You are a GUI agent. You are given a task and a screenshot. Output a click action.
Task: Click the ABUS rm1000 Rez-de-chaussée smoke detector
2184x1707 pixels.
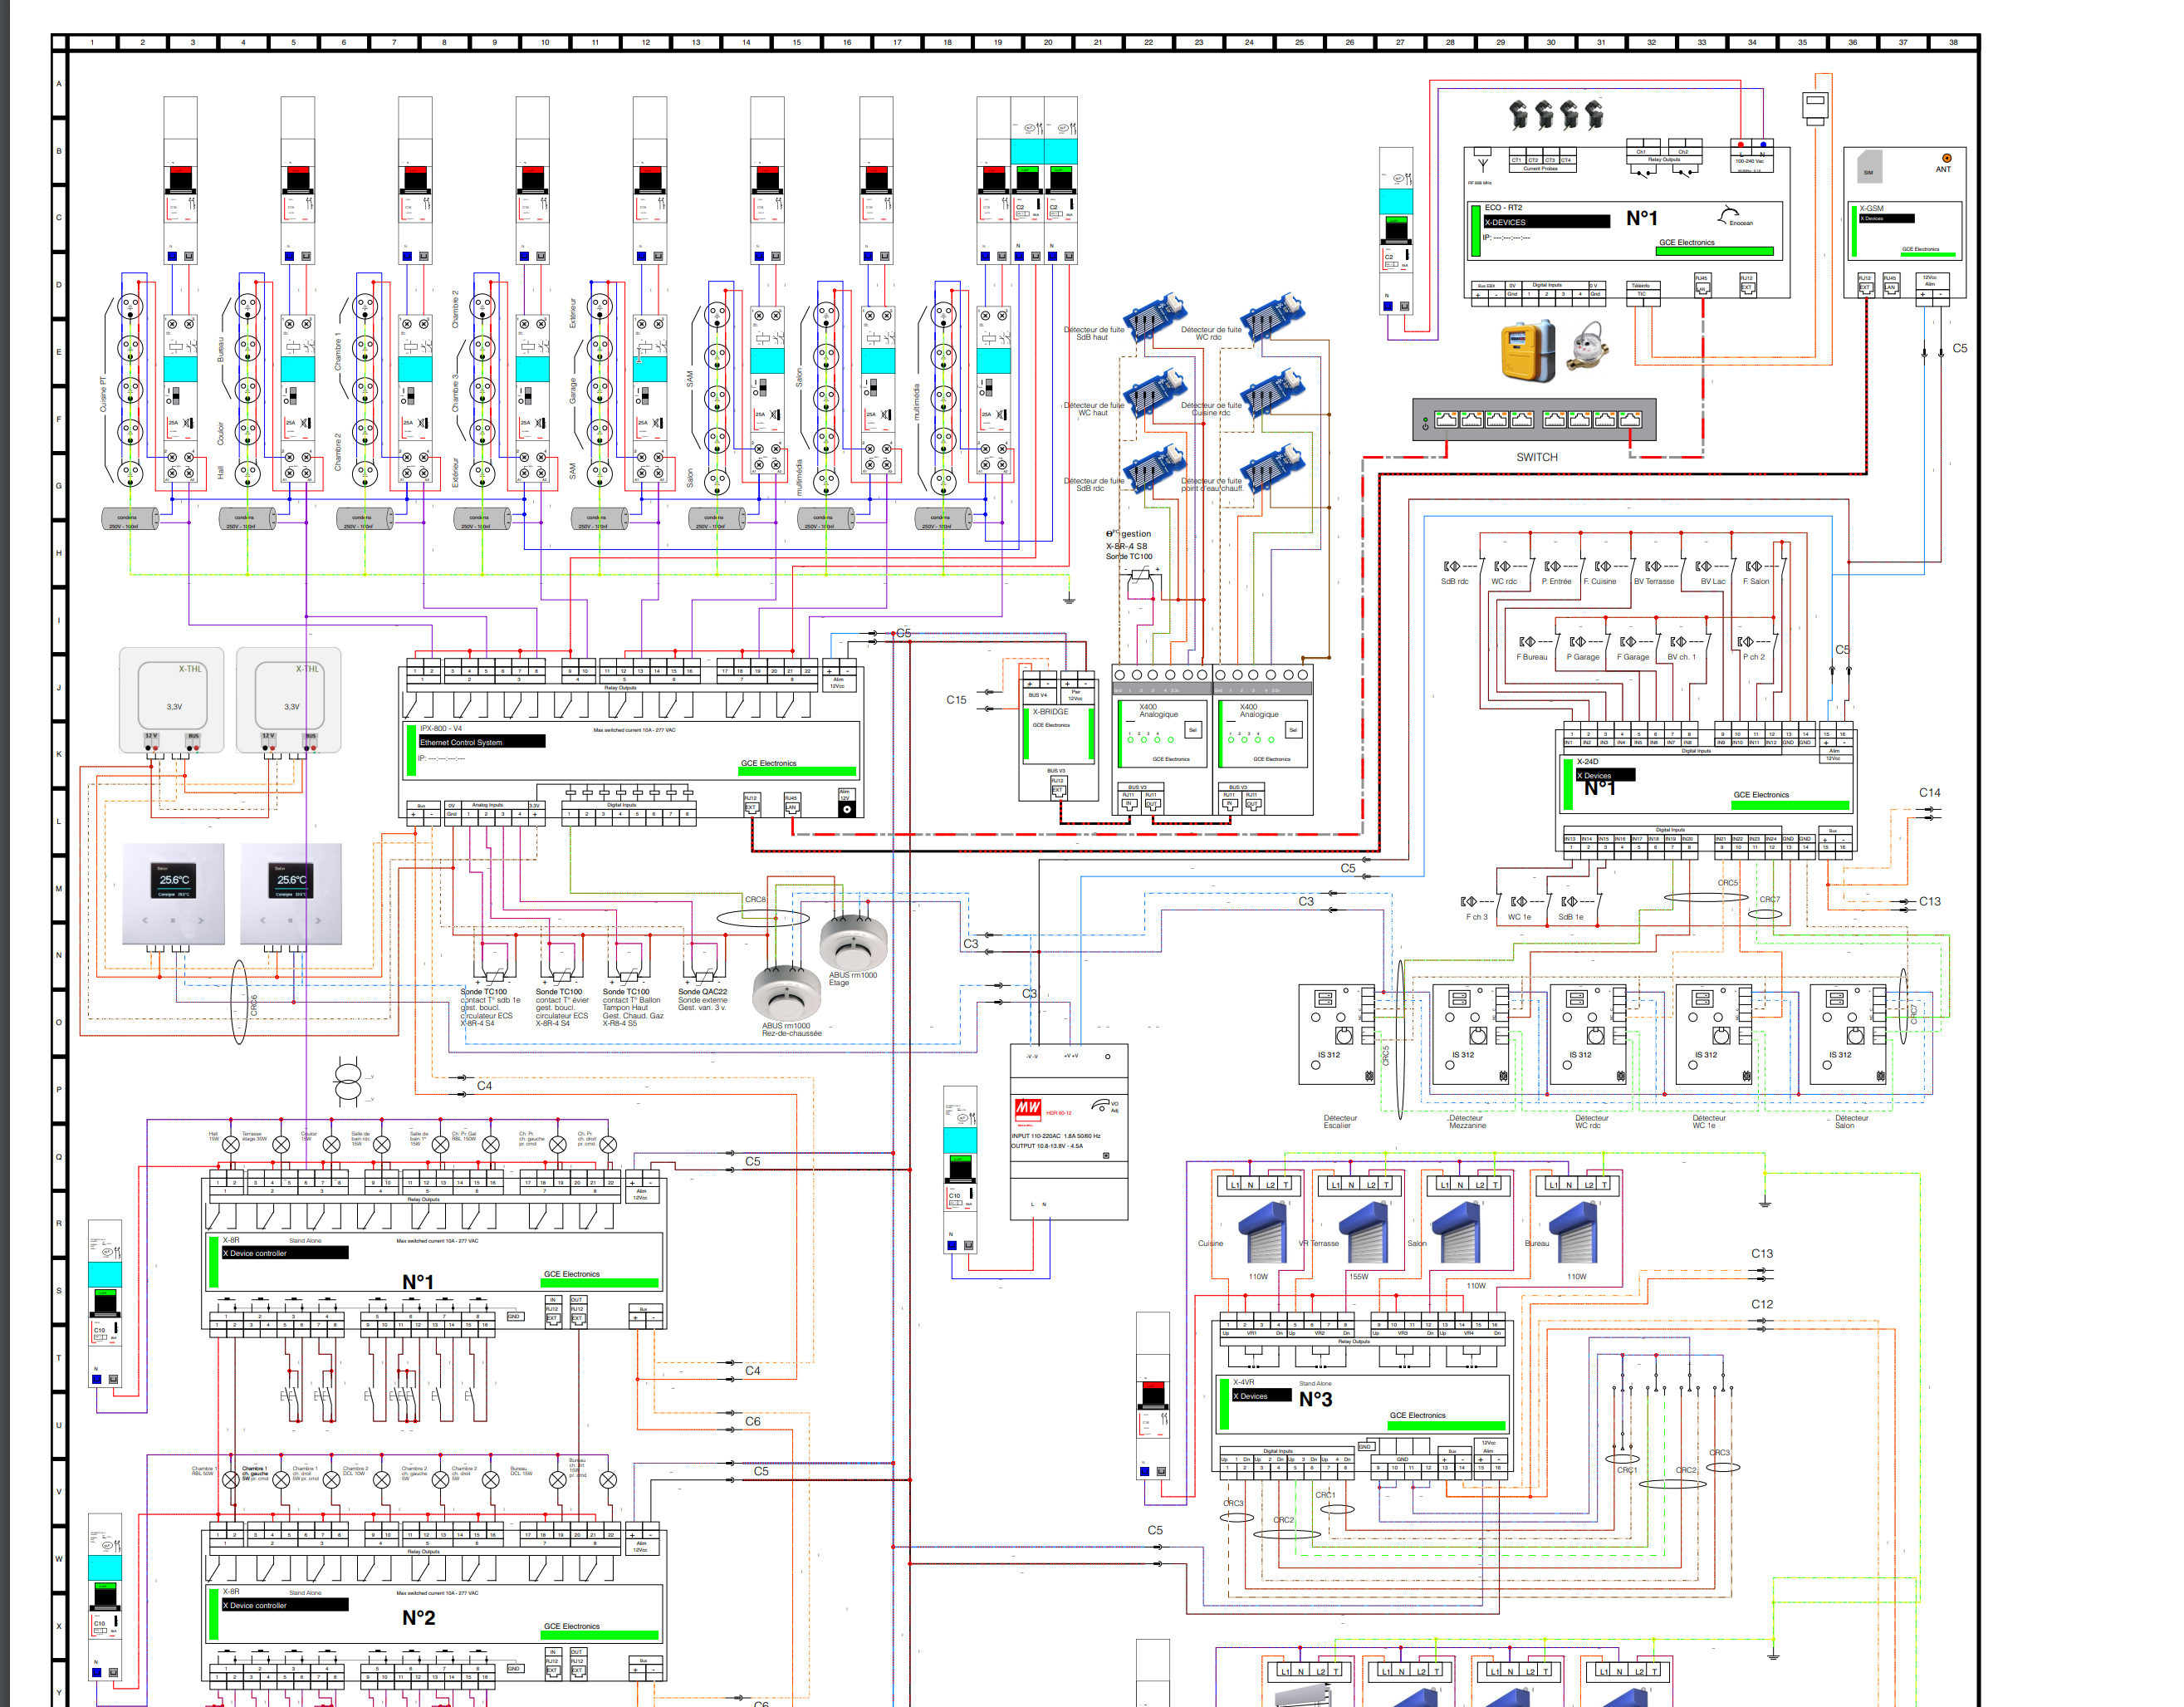coord(786,992)
